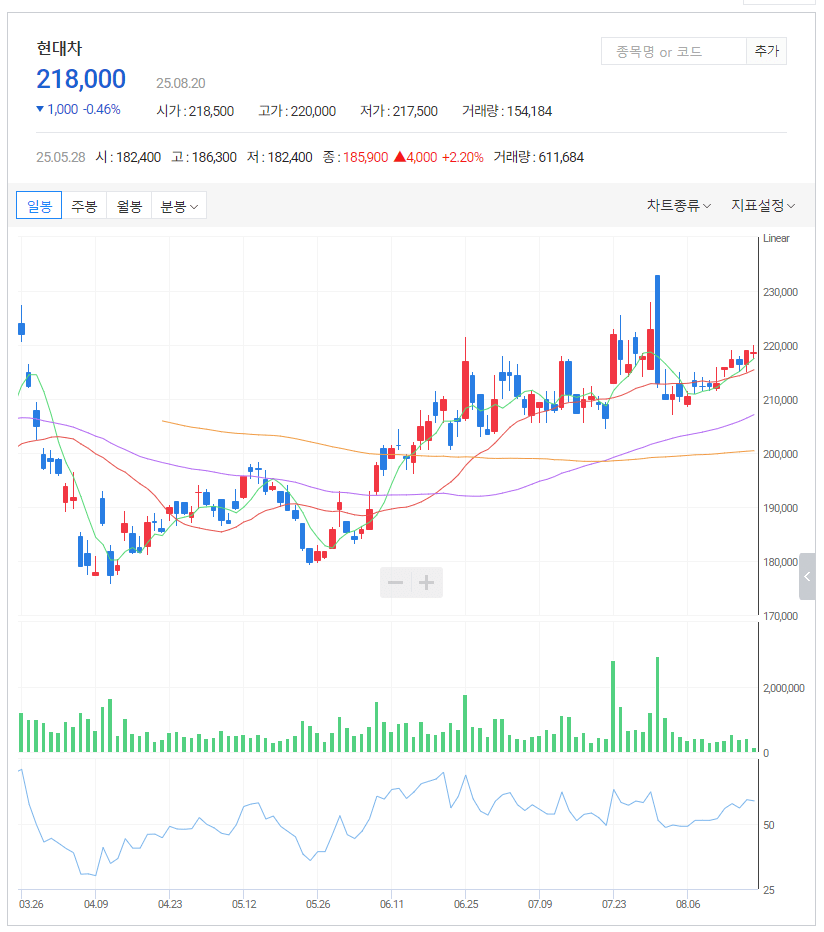Click the 시가:218,500 open price
Screen dimensions: 824x932
195,111
